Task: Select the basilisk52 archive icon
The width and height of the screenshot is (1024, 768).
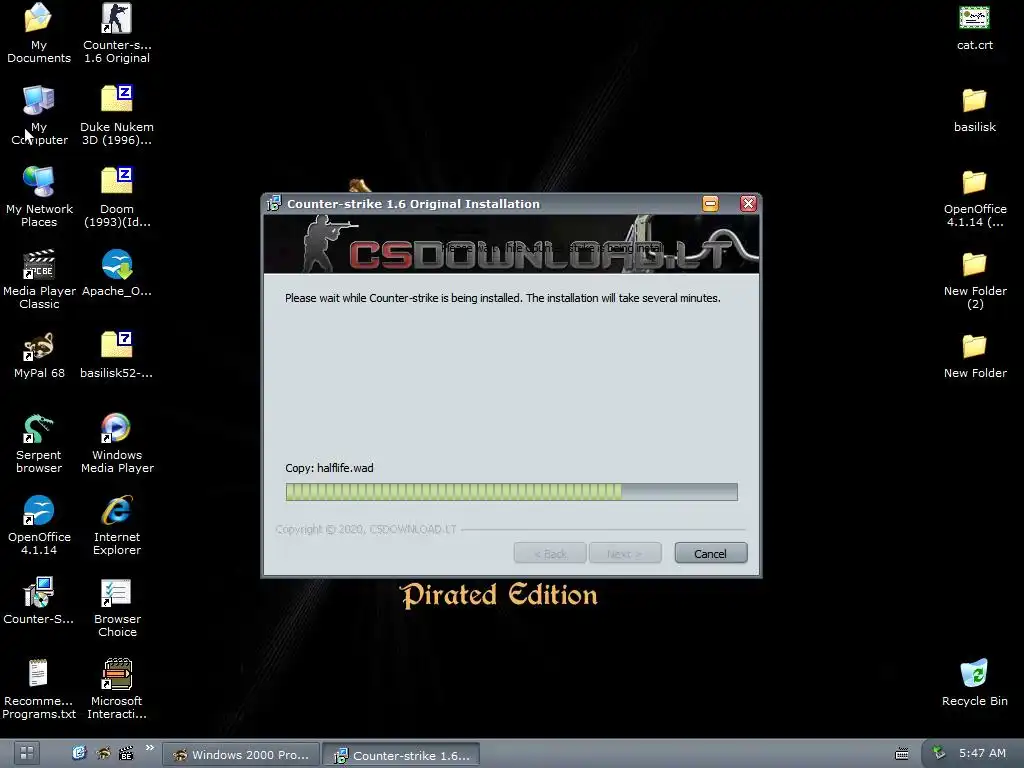Action: (117, 355)
